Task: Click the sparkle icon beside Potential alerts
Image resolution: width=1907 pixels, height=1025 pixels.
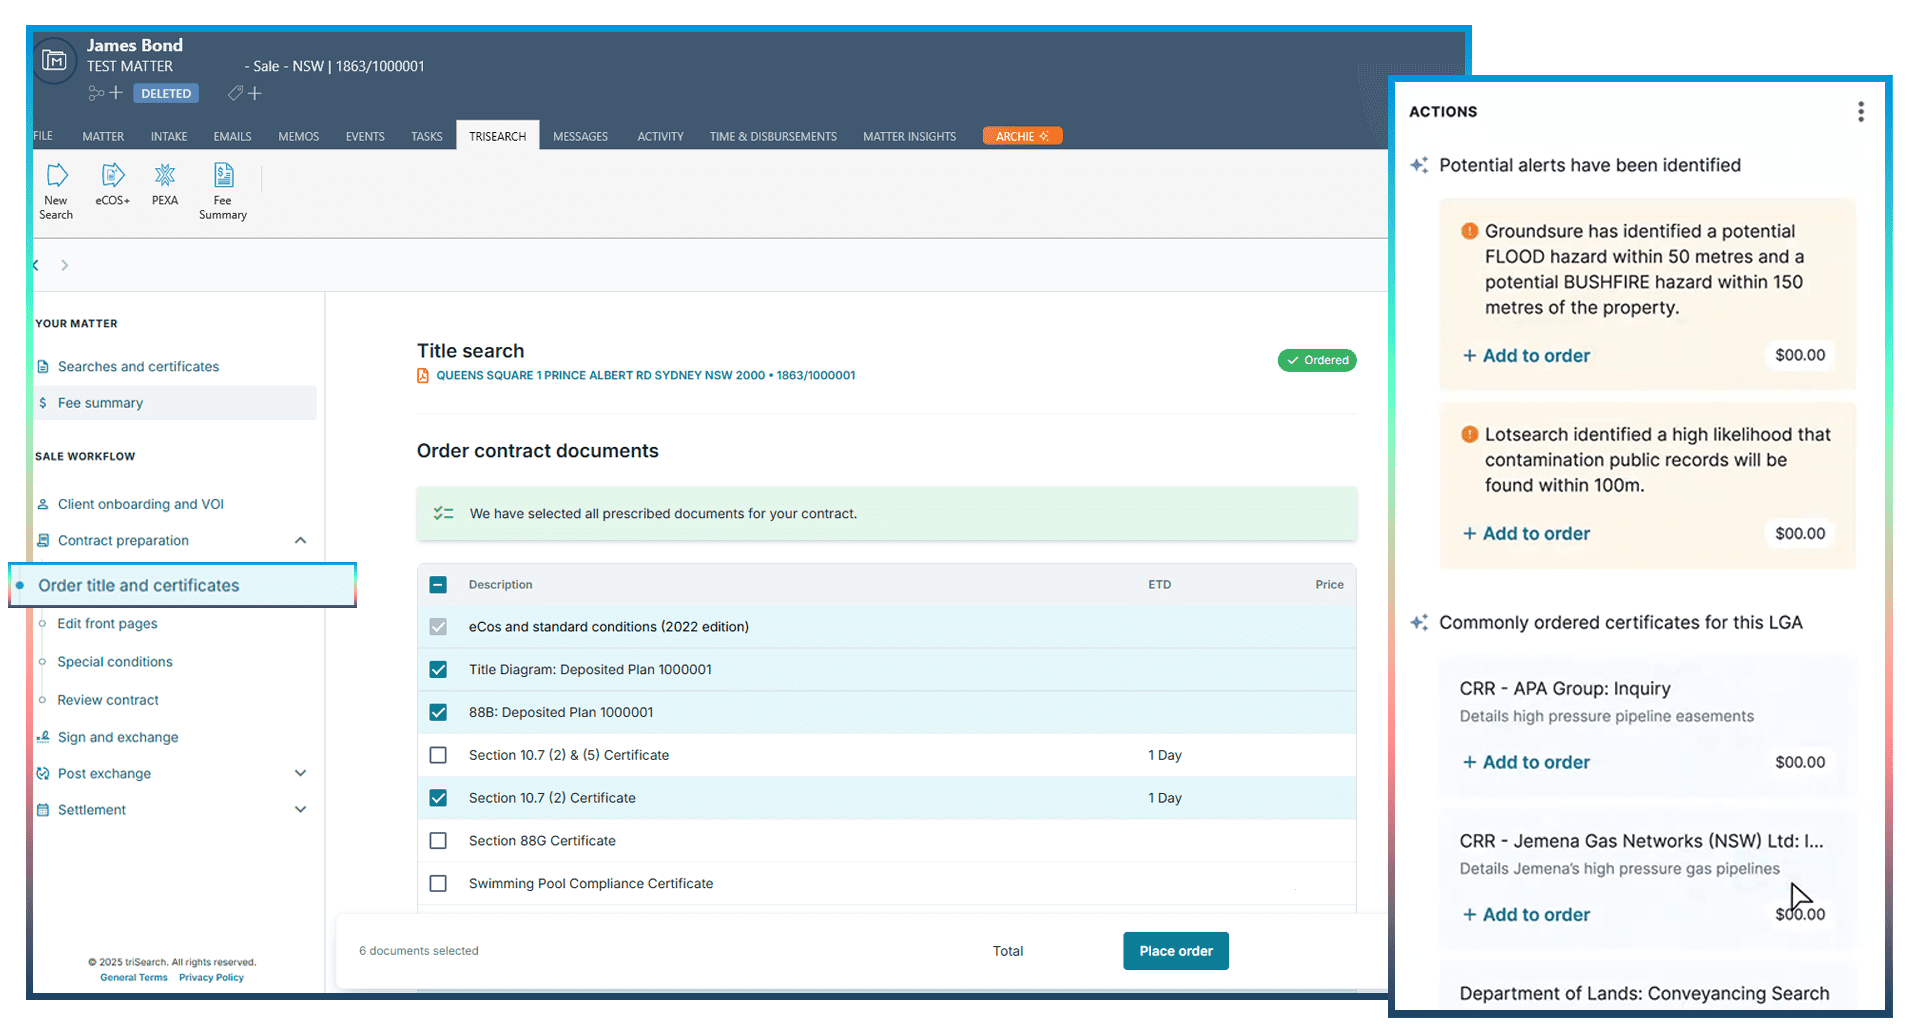Action: click(1419, 165)
